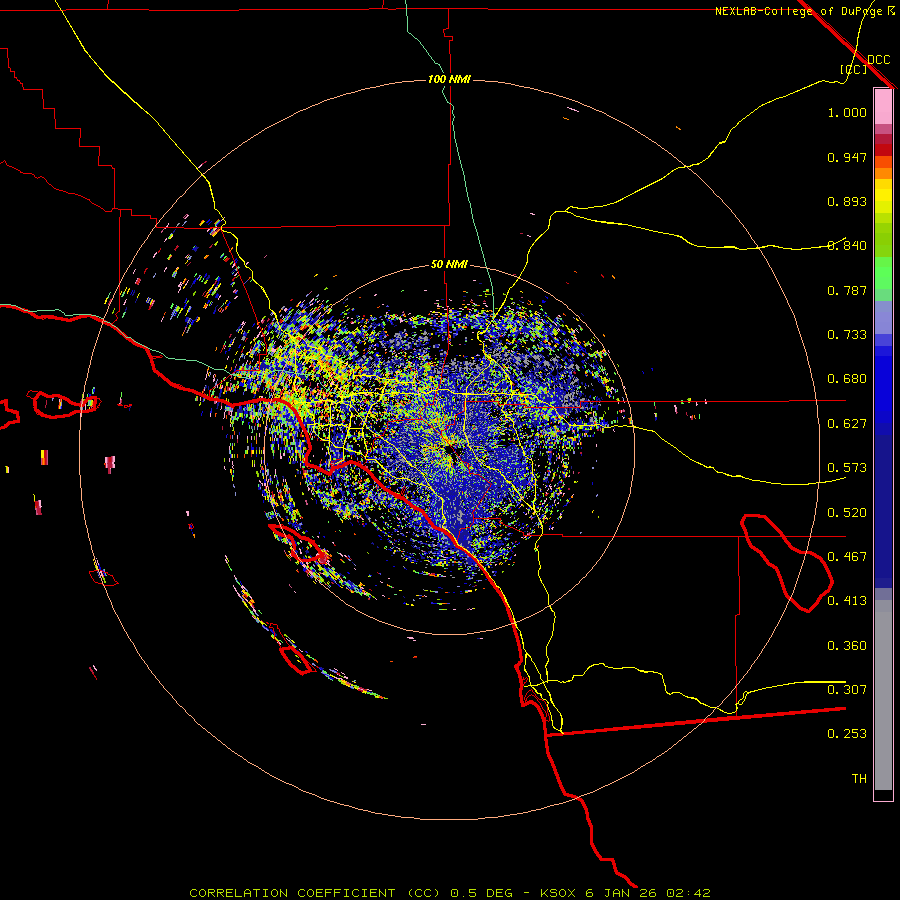Click the NEXLAB-College of DuPage credit text
The image size is (900, 900).
point(805,11)
